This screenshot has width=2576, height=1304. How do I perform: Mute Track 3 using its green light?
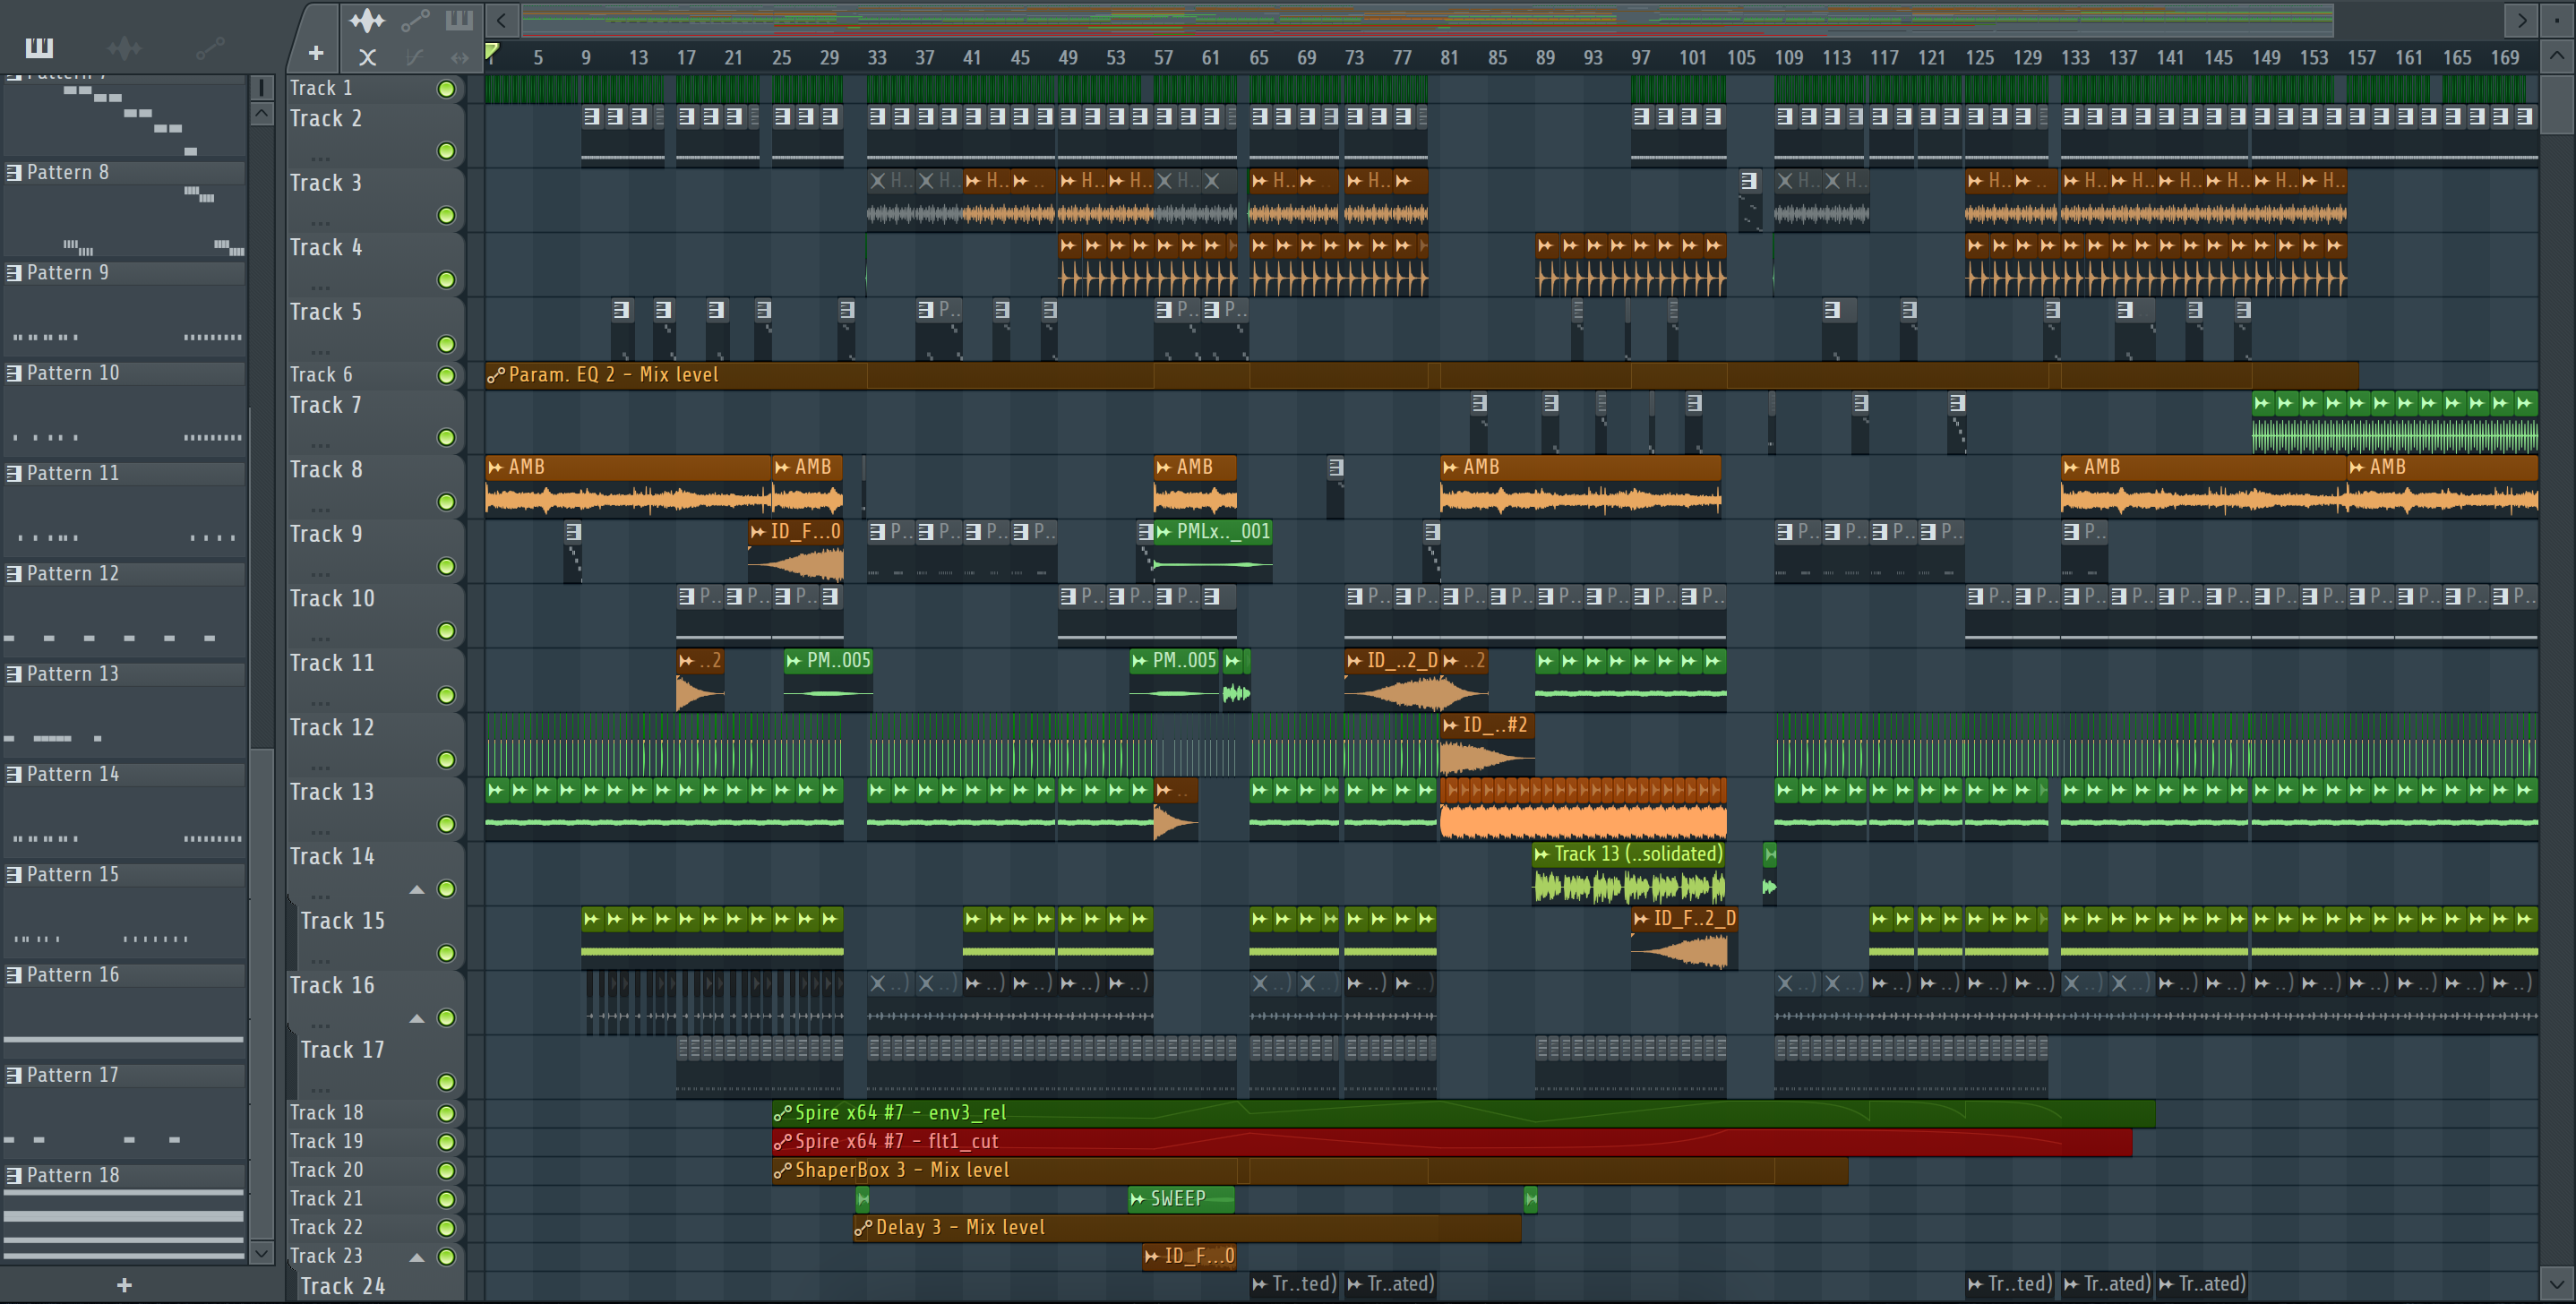(446, 215)
